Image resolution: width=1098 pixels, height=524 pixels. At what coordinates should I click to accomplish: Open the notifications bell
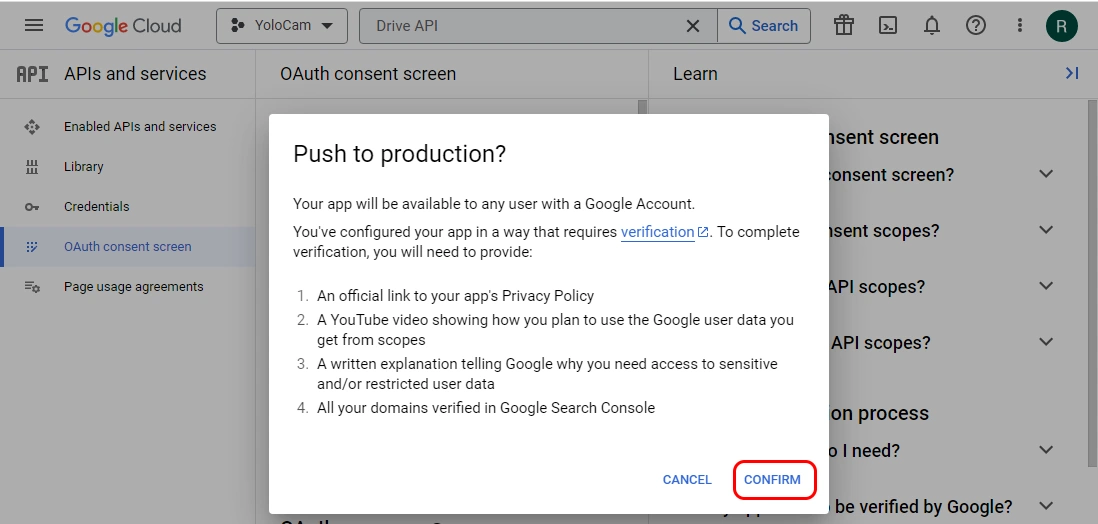931,26
